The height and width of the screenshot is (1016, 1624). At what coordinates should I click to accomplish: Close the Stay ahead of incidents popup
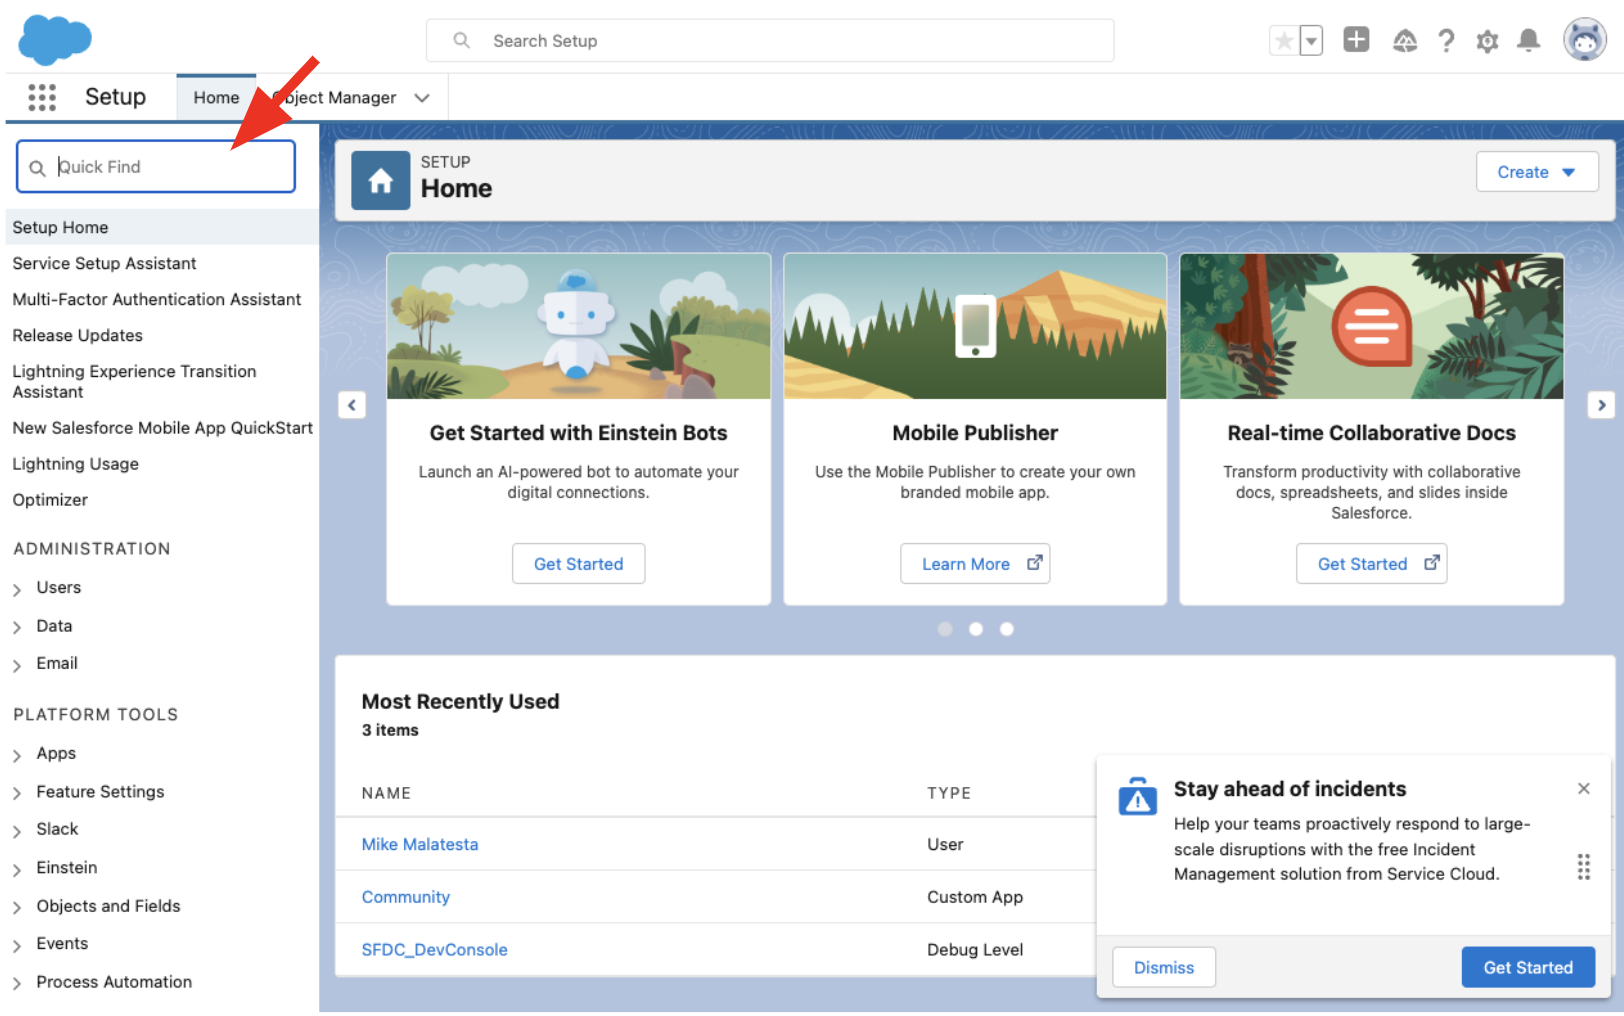tap(1584, 788)
